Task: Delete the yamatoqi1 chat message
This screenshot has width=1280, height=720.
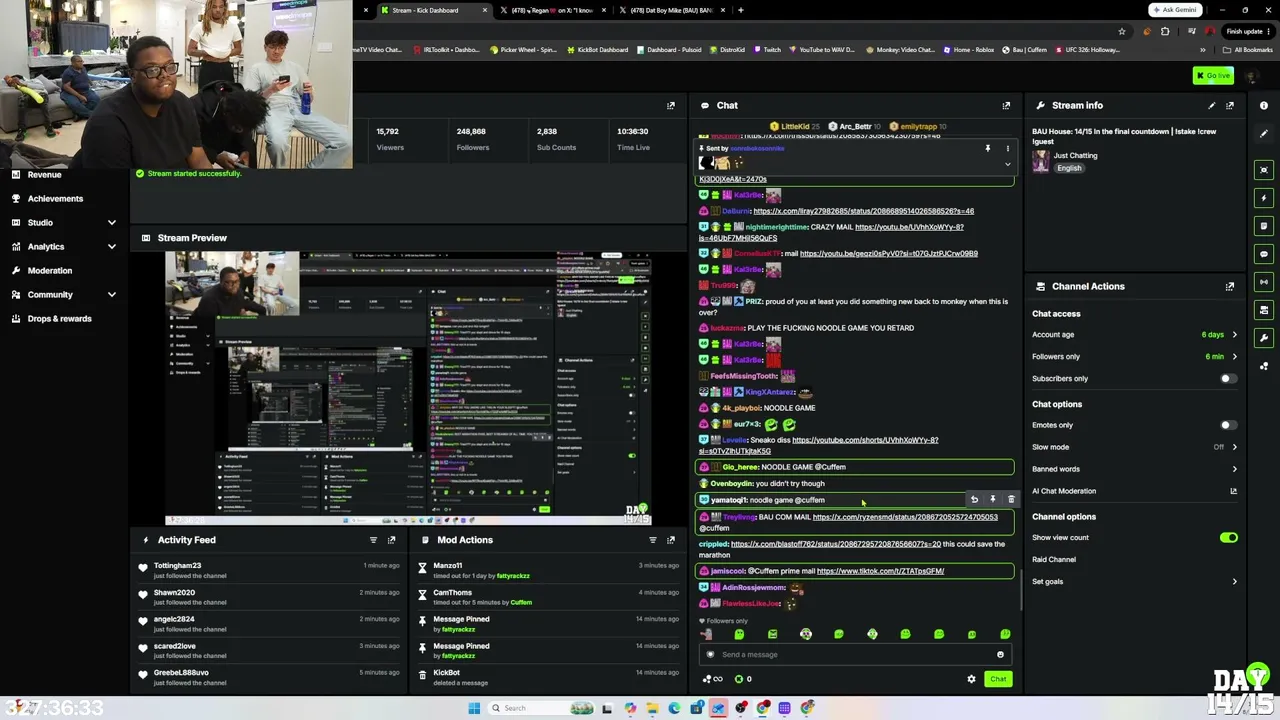Action: point(1010,499)
